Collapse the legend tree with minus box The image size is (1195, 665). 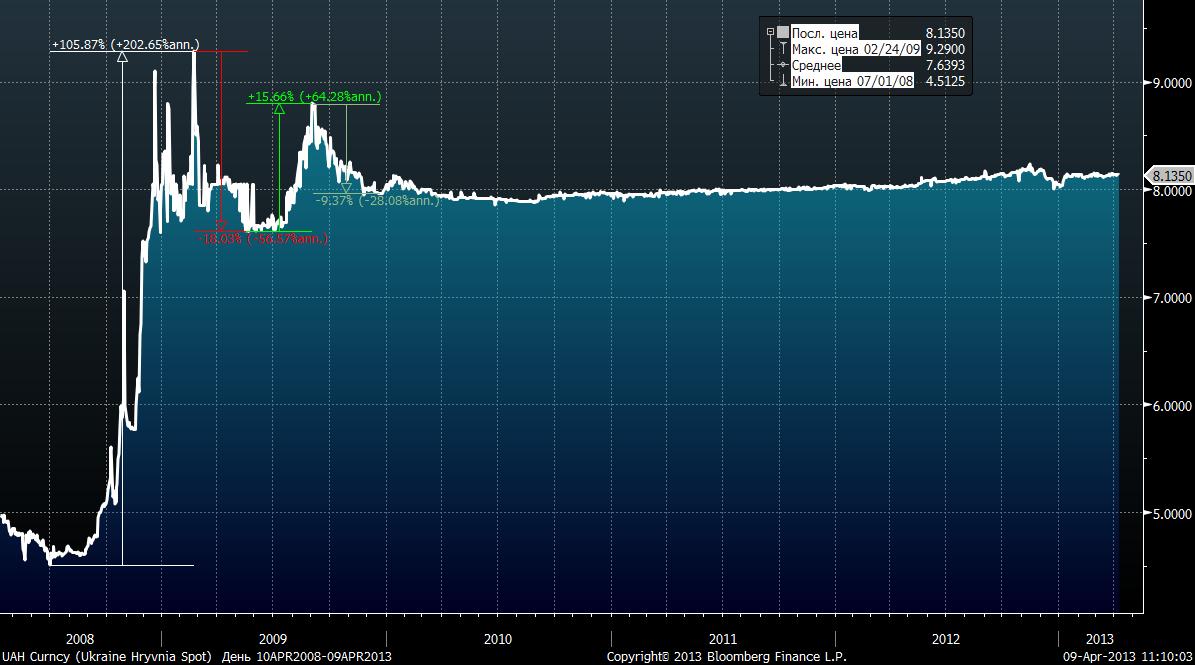[771, 33]
